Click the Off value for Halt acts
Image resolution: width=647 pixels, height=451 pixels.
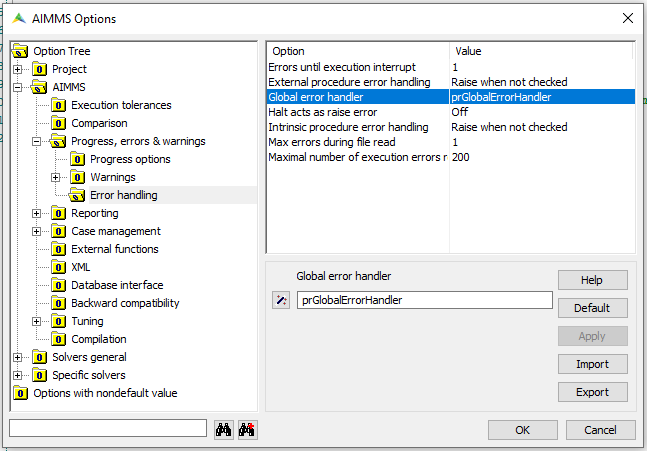click(460, 112)
